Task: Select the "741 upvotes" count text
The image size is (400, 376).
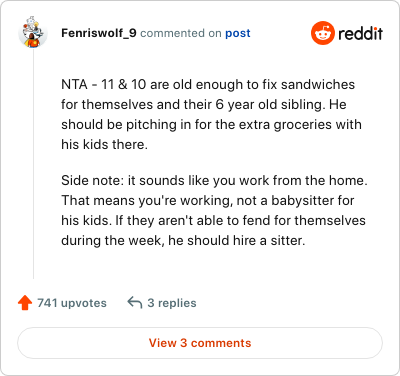Action: pos(72,303)
